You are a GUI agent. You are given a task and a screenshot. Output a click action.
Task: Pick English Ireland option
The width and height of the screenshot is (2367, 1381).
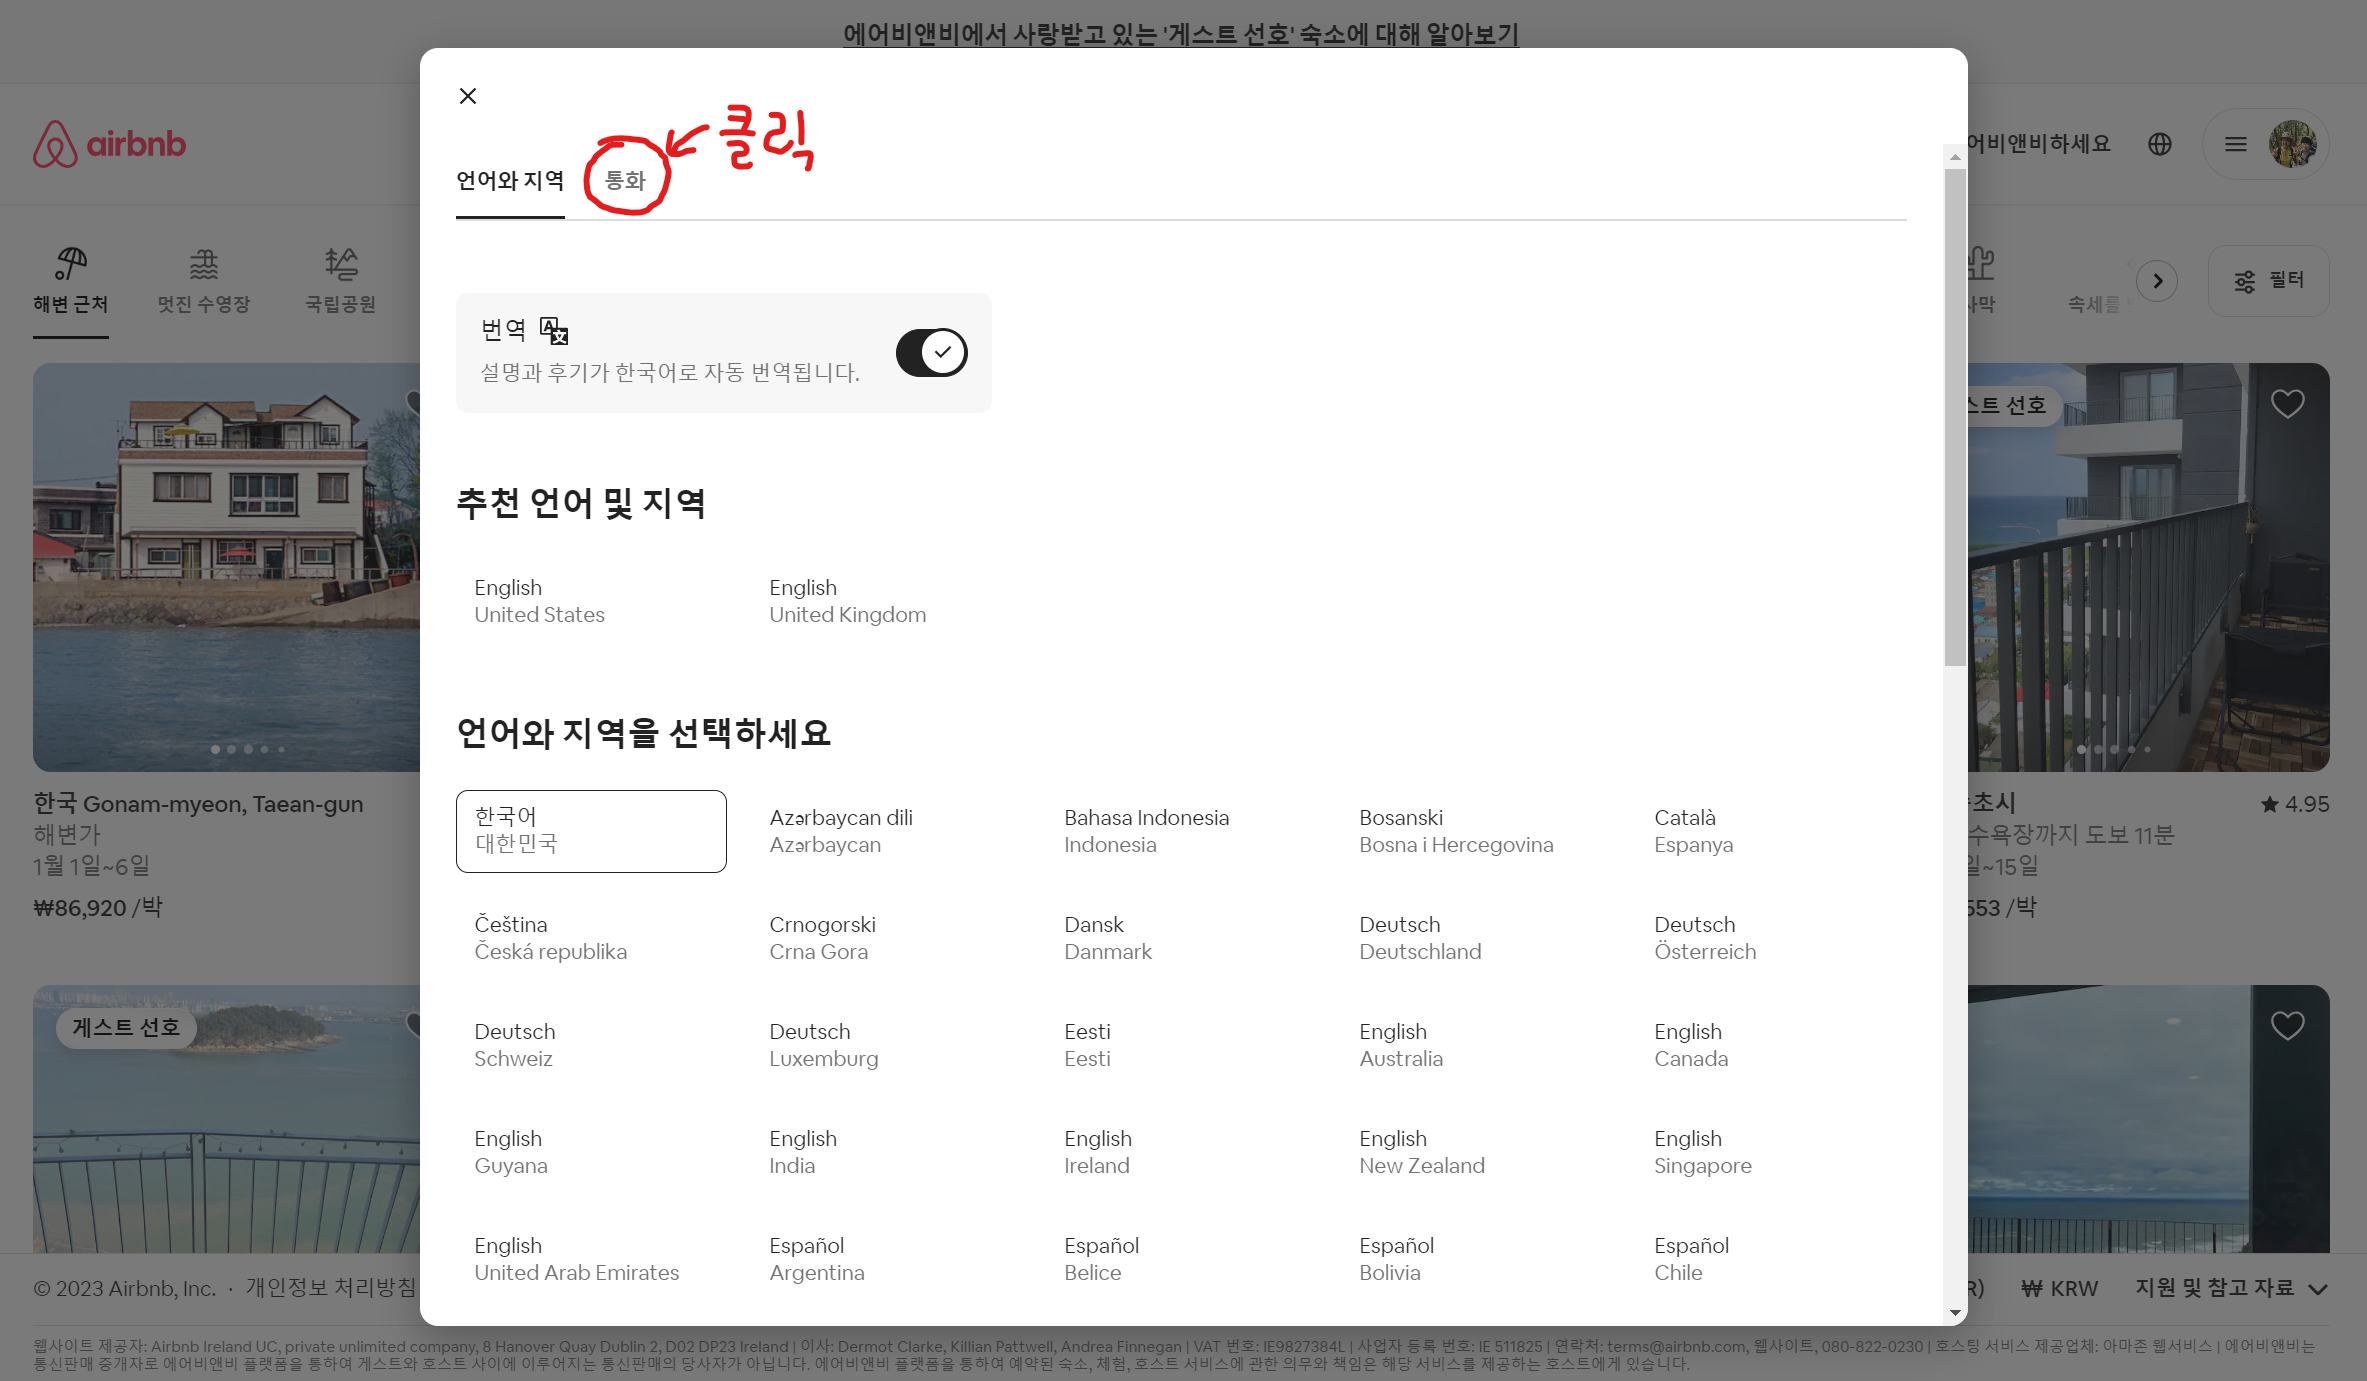coord(1181,1152)
